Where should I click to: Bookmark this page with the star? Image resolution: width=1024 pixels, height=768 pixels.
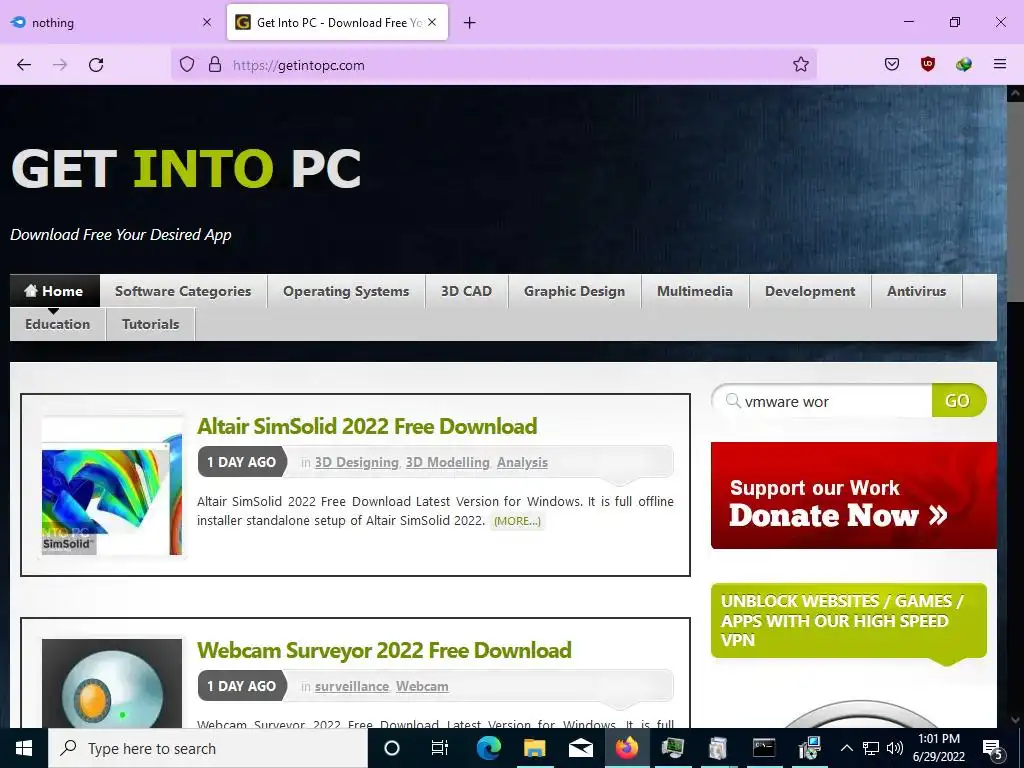[x=801, y=65]
